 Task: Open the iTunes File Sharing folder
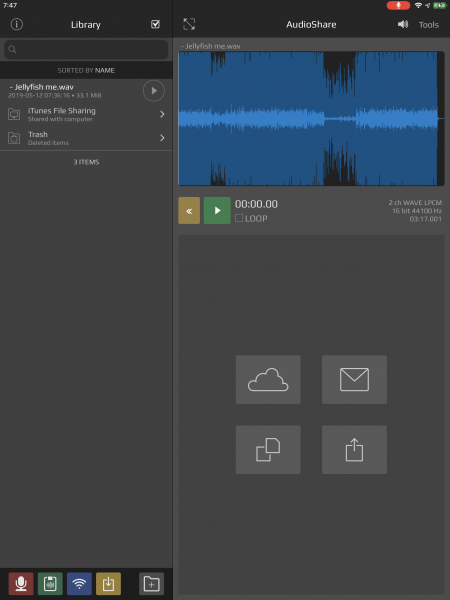click(86, 114)
